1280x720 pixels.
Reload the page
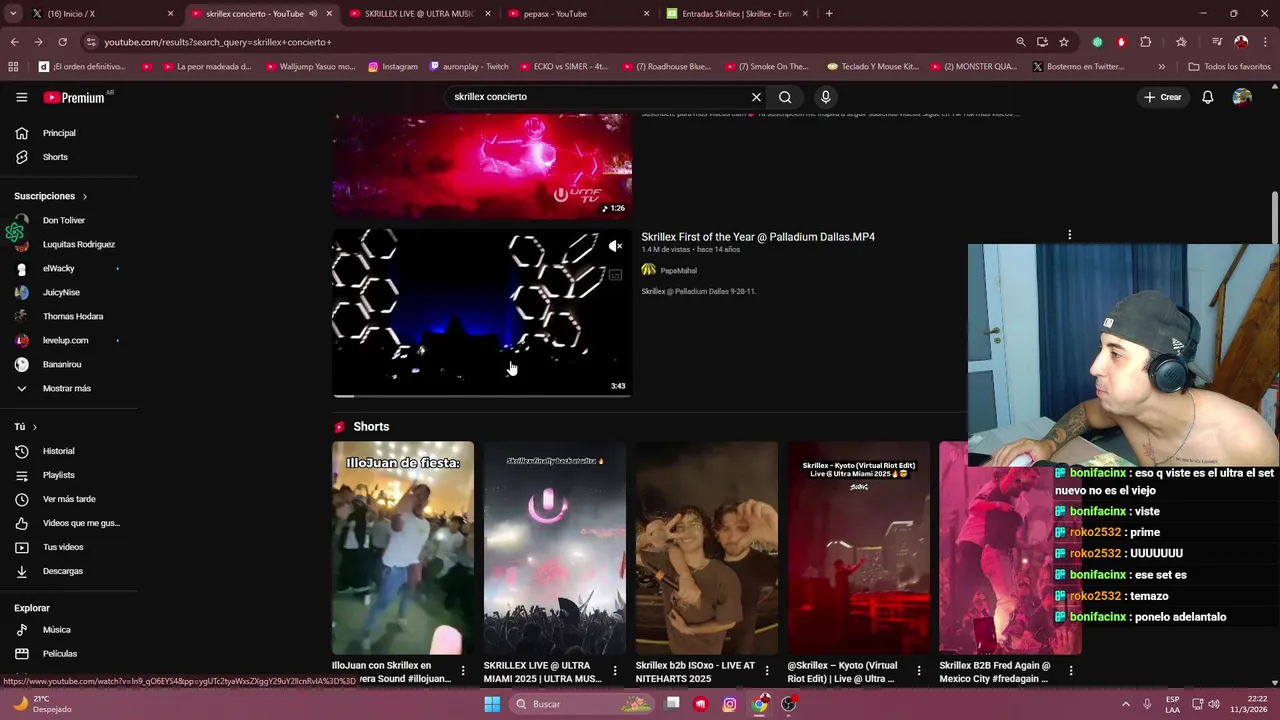click(62, 42)
